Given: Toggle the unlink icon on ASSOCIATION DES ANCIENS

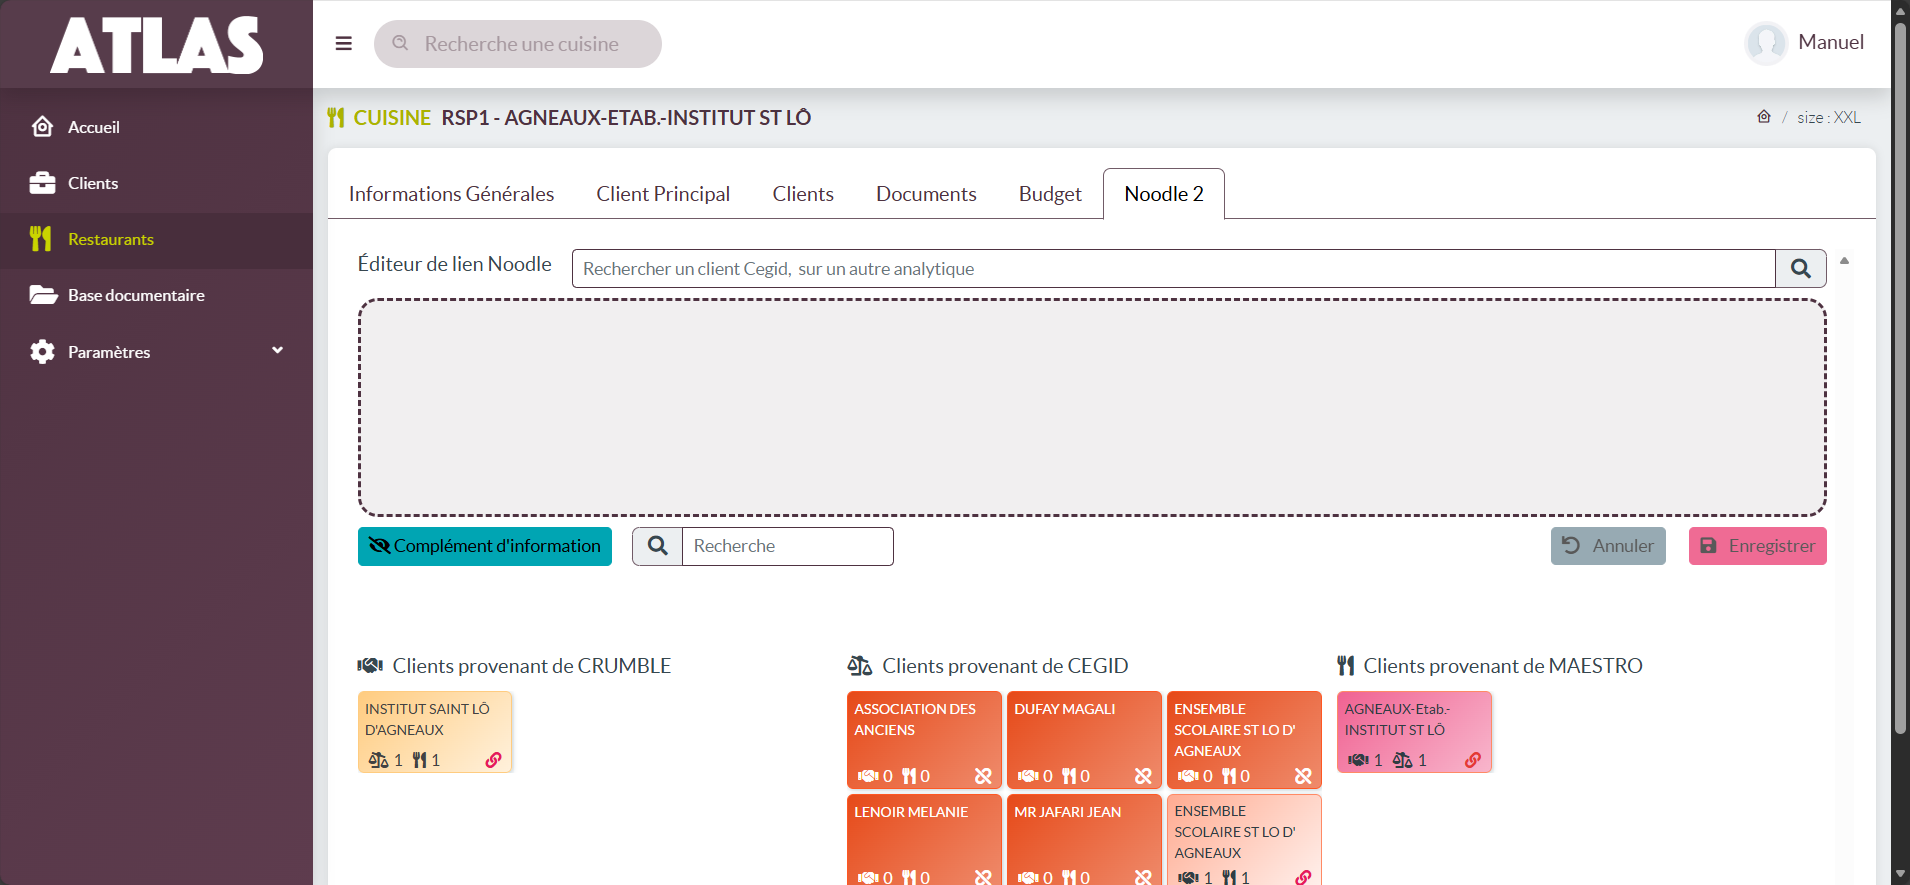Looking at the screenshot, I should [984, 776].
